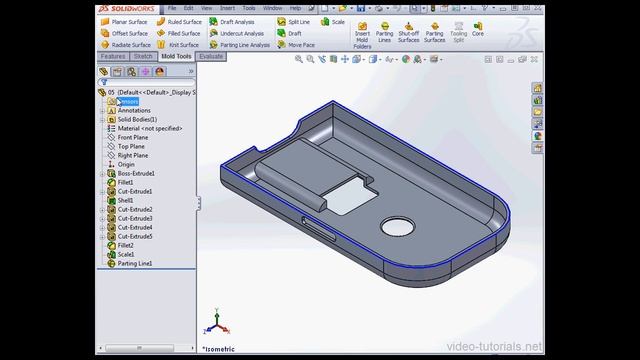The height and width of the screenshot is (360, 640).
Task: Toggle the Section View icon
Action: pyautogui.click(x=333, y=59)
